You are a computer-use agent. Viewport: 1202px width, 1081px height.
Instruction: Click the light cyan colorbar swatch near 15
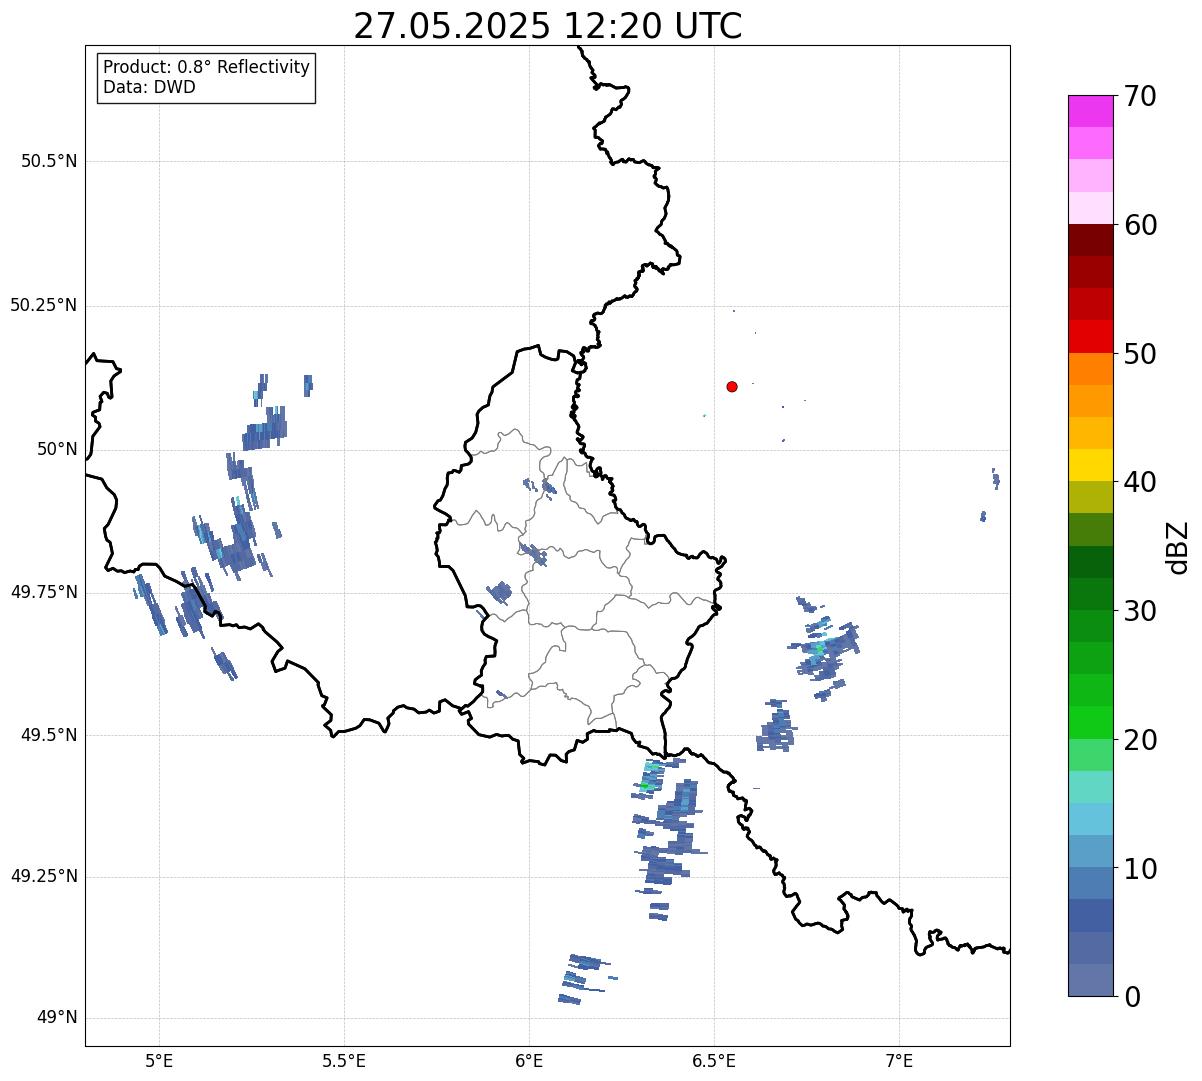click(1090, 787)
